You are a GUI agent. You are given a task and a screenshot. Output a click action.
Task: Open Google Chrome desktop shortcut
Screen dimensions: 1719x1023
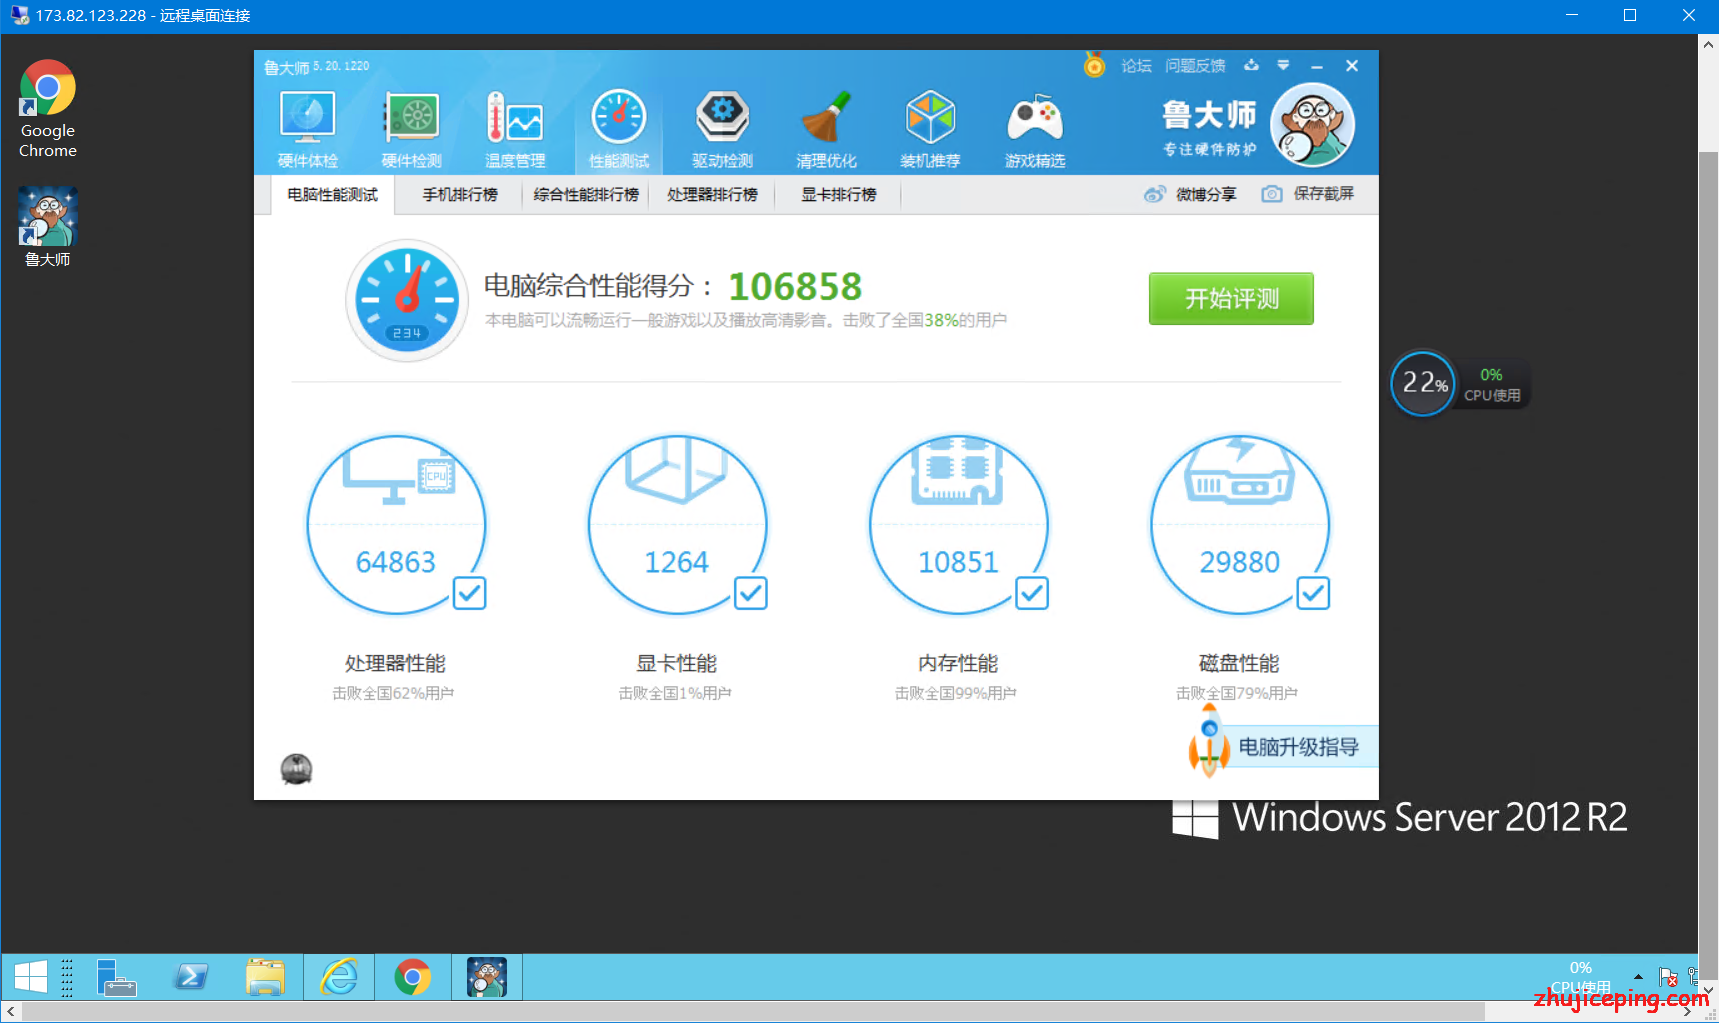coord(48,108)
